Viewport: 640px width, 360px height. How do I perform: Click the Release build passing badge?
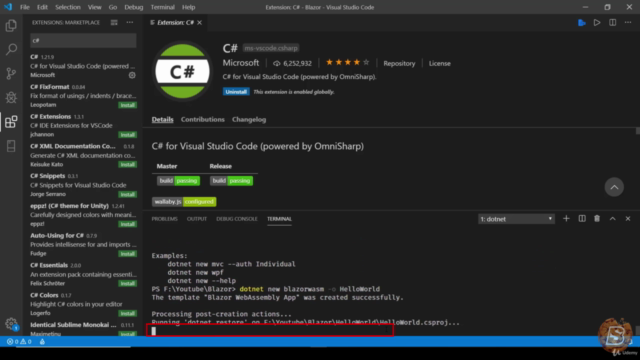click(231, 181)
